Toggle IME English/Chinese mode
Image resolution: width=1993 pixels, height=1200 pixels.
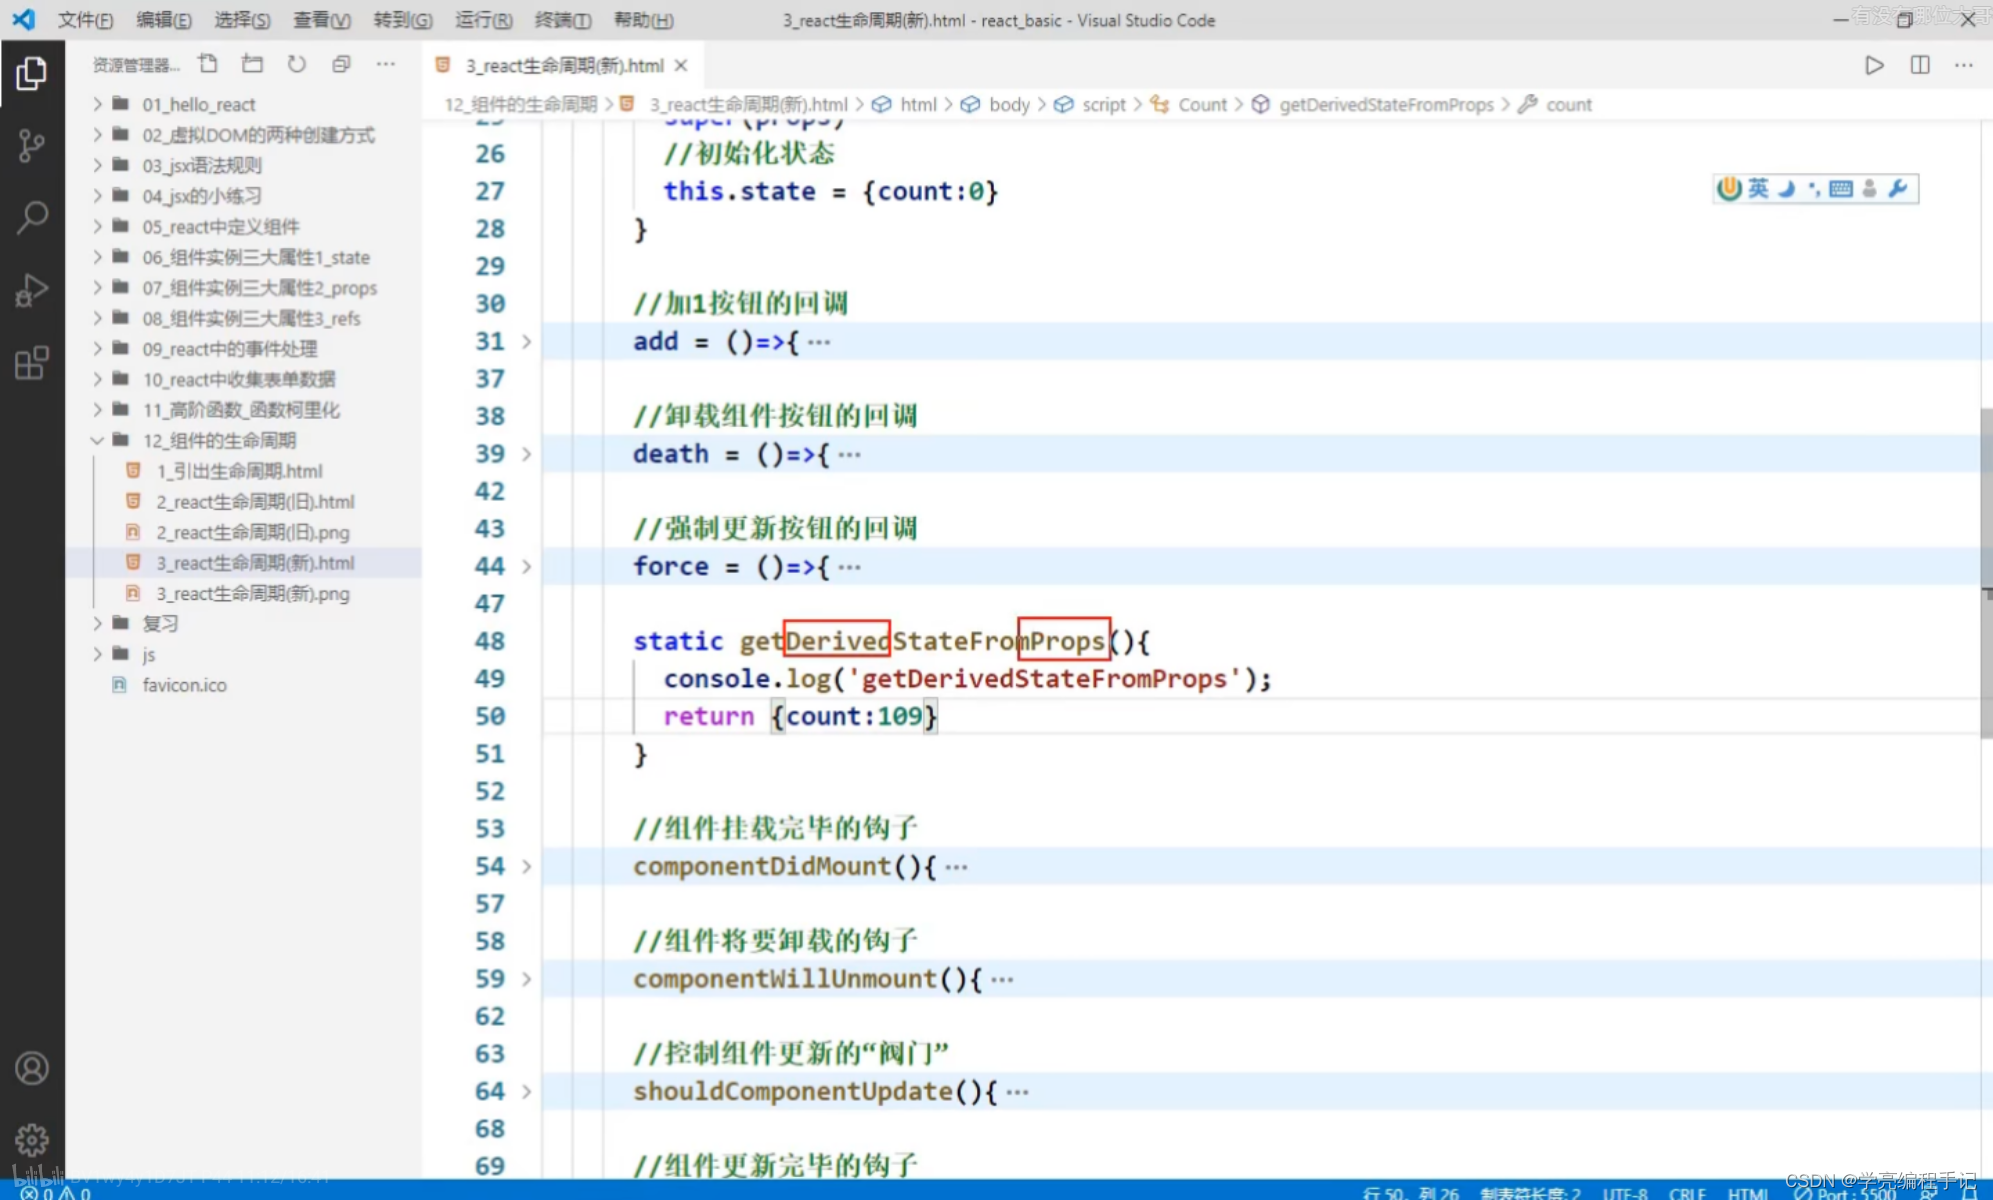(1758, 188)
